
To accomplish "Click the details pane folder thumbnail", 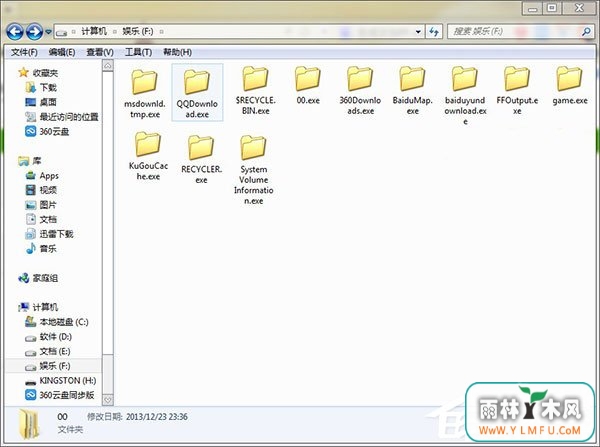I will 29,424.
